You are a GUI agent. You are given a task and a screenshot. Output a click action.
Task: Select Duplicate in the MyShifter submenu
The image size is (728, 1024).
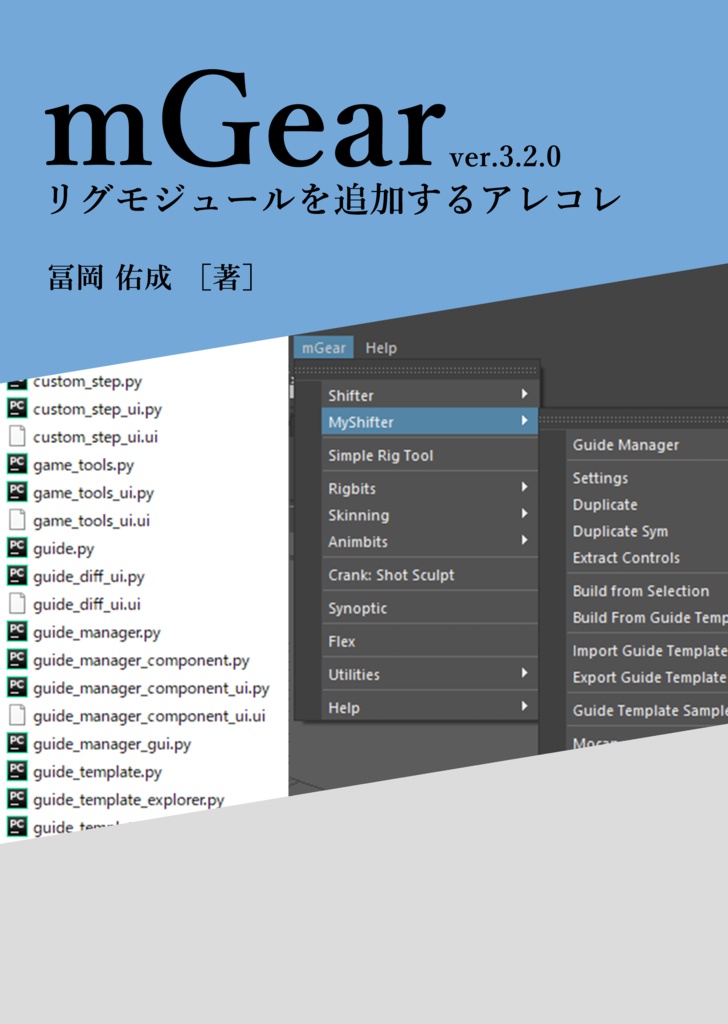(647, 505)
